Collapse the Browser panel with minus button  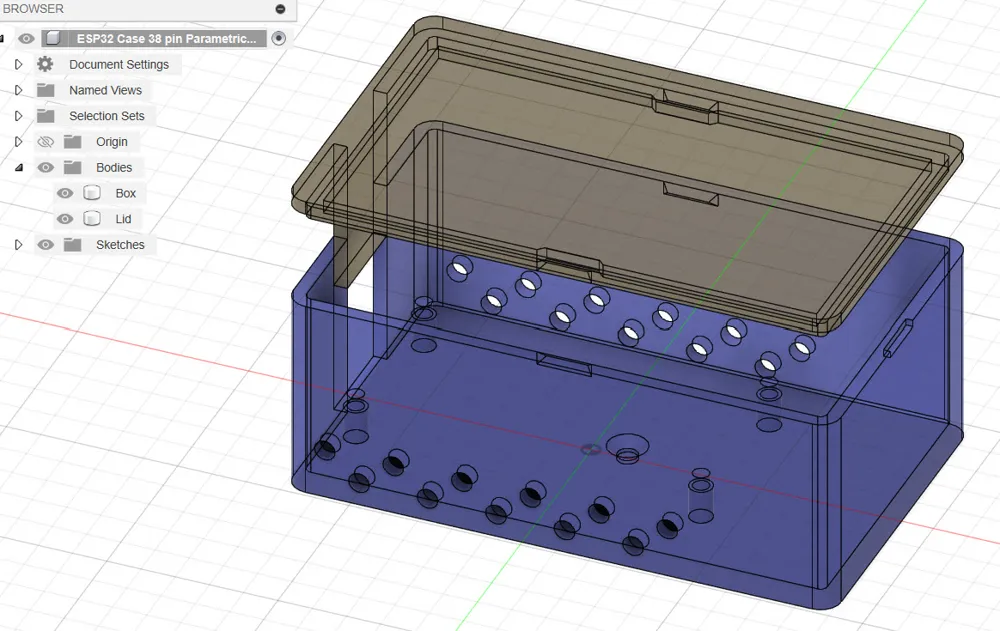(280, 9)
